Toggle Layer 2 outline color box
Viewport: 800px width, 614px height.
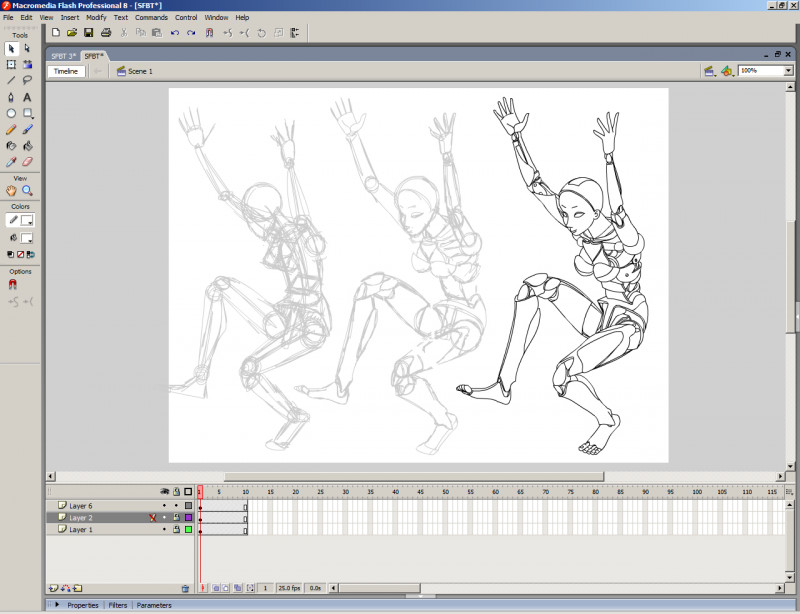(x=188, y=518)
